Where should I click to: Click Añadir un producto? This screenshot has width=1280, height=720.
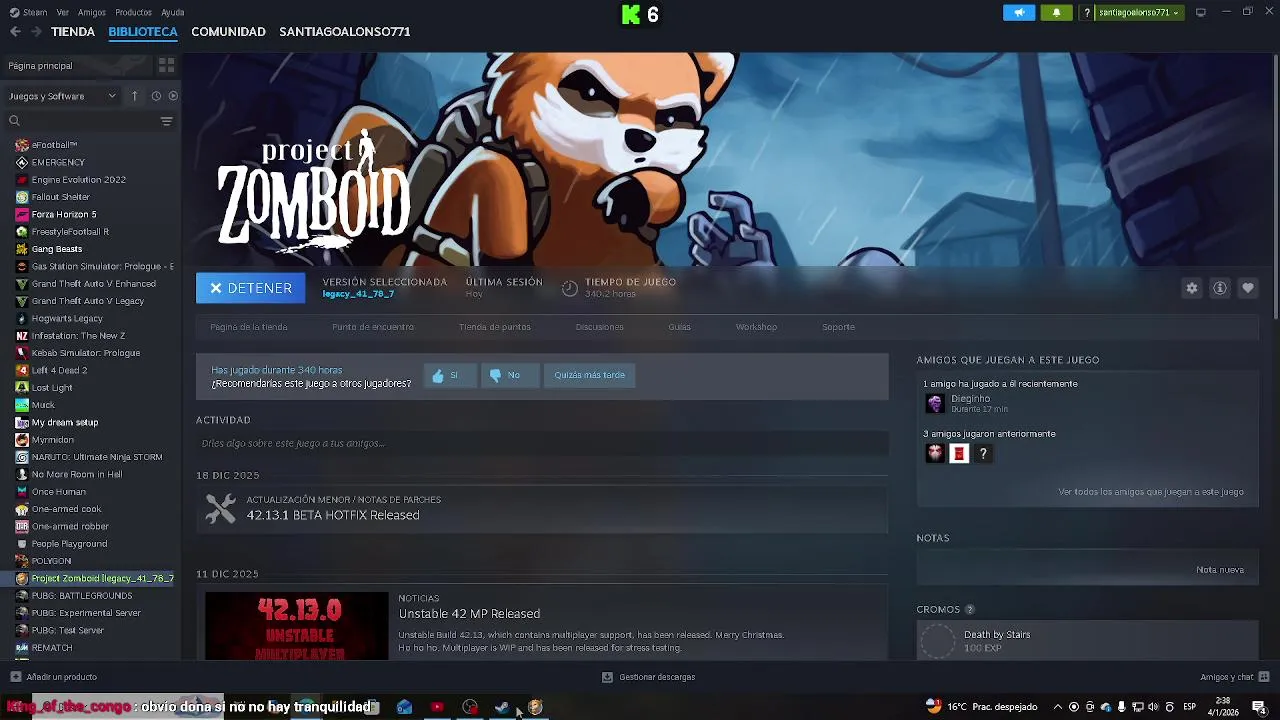pos(54,677)
